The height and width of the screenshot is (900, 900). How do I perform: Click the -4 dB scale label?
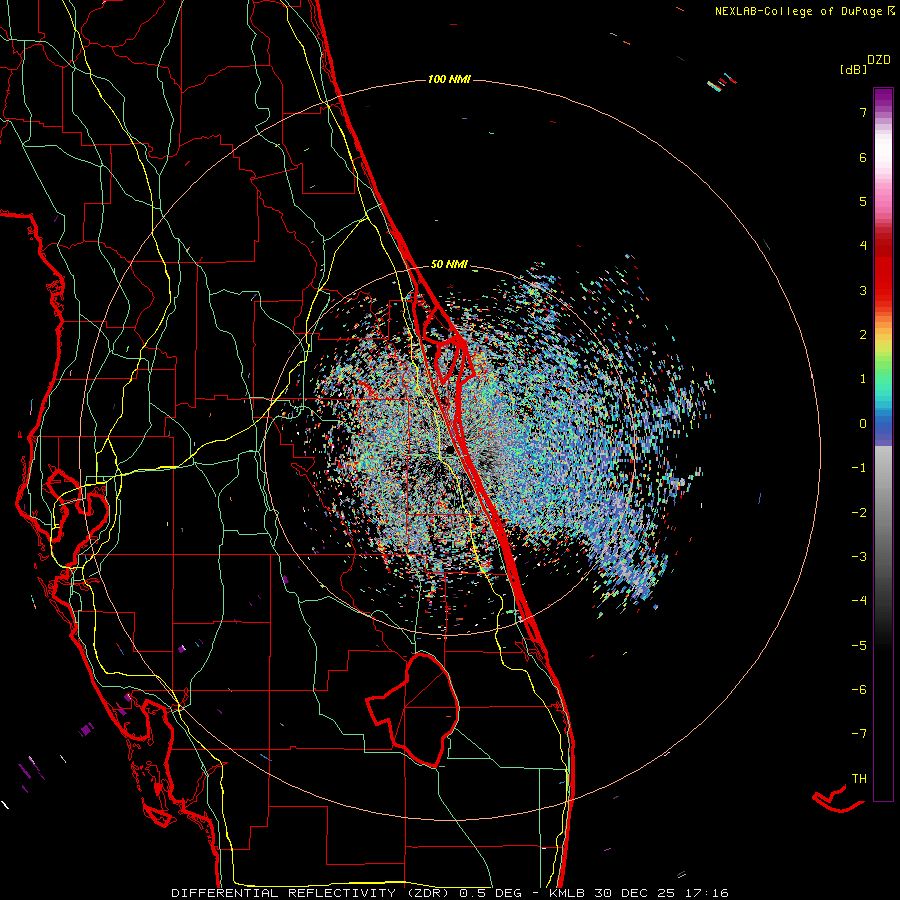tap(859, 600)
